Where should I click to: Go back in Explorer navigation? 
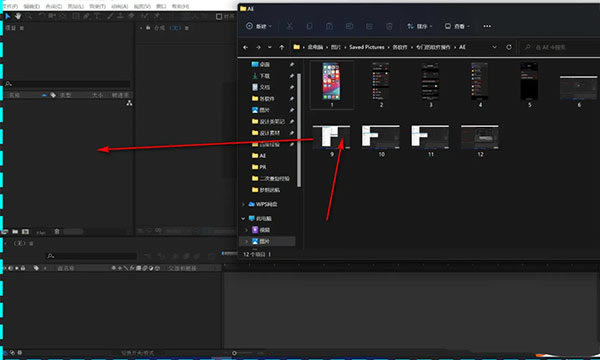(245, 47)
